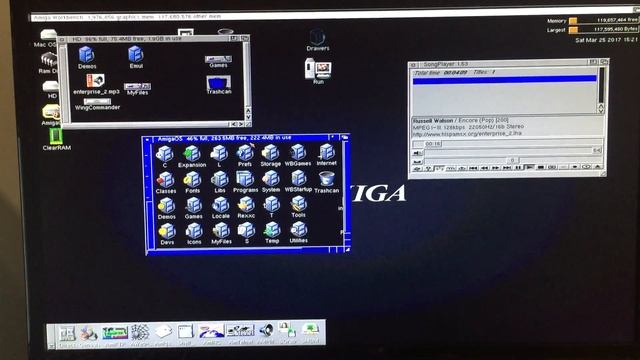Skip to previous track in SongPlayer
This screenshot has height=360, width=640.
point(473,168)
